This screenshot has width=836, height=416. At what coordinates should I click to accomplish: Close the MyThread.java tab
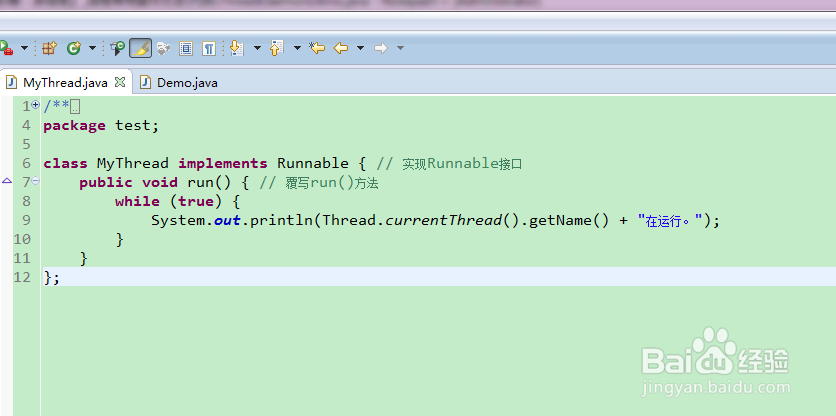coord(120,82)
